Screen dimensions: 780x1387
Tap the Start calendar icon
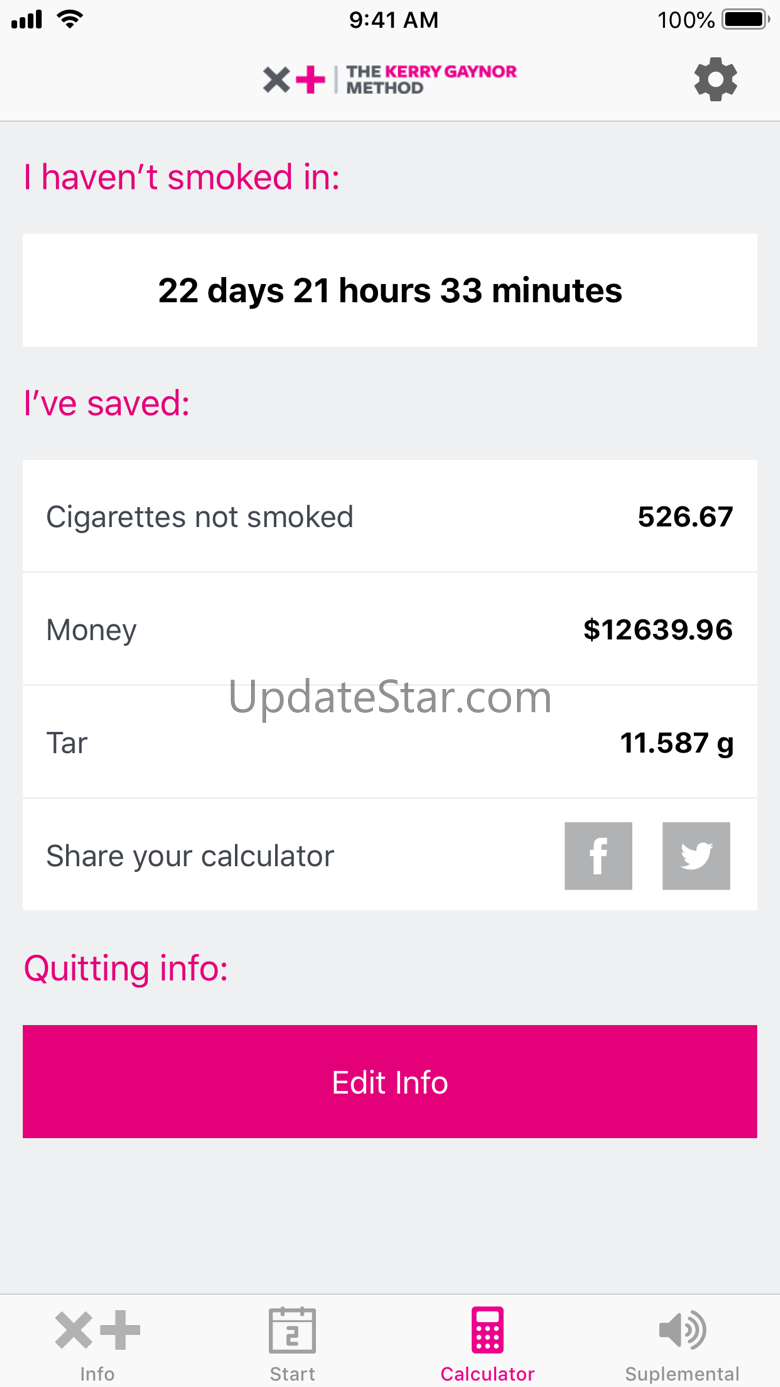292,1330
